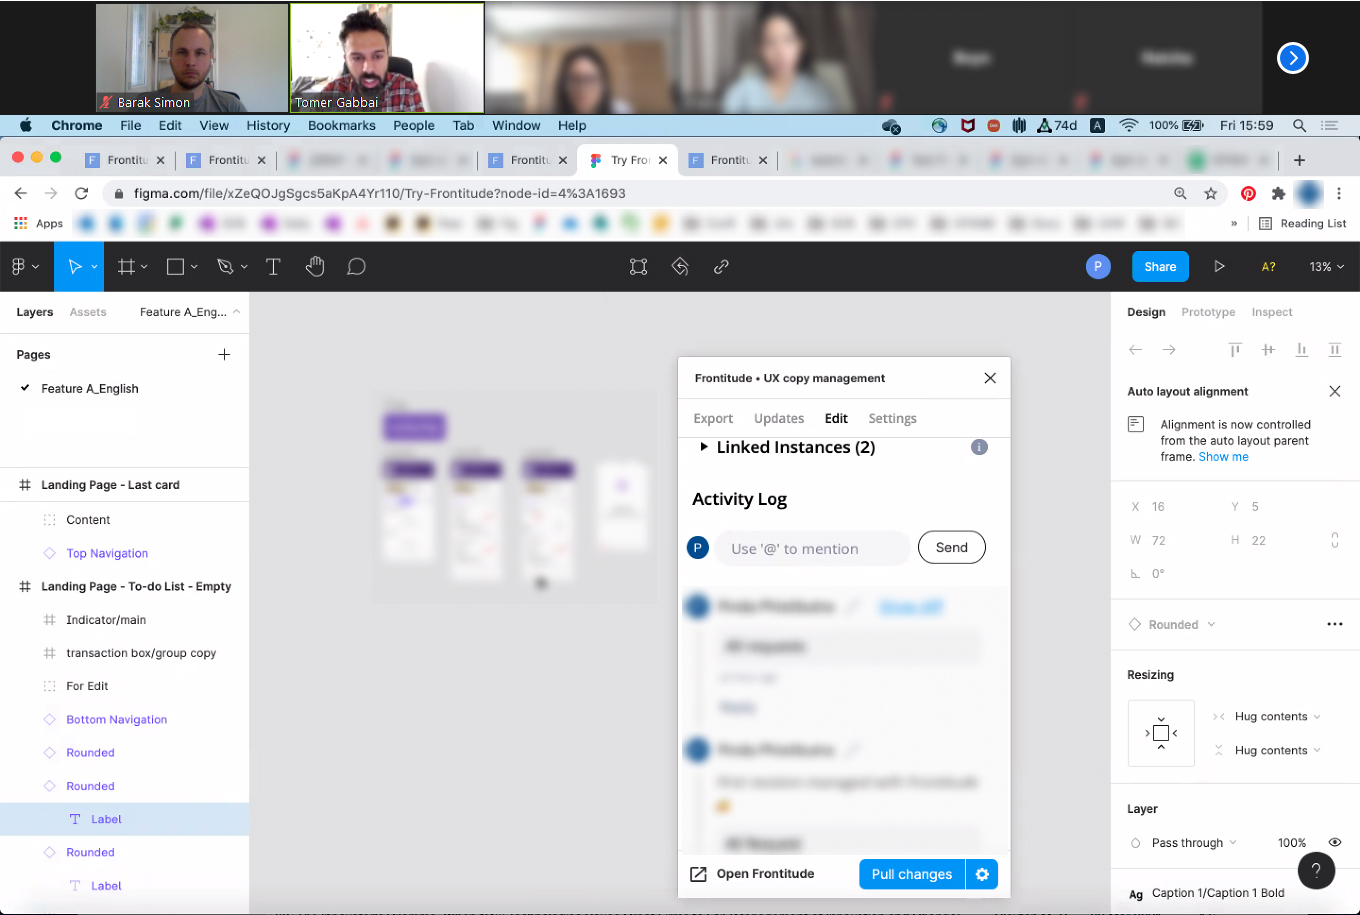
Task: Open the Feature A_Eng page selector dropdown
Action: (190, 312)
